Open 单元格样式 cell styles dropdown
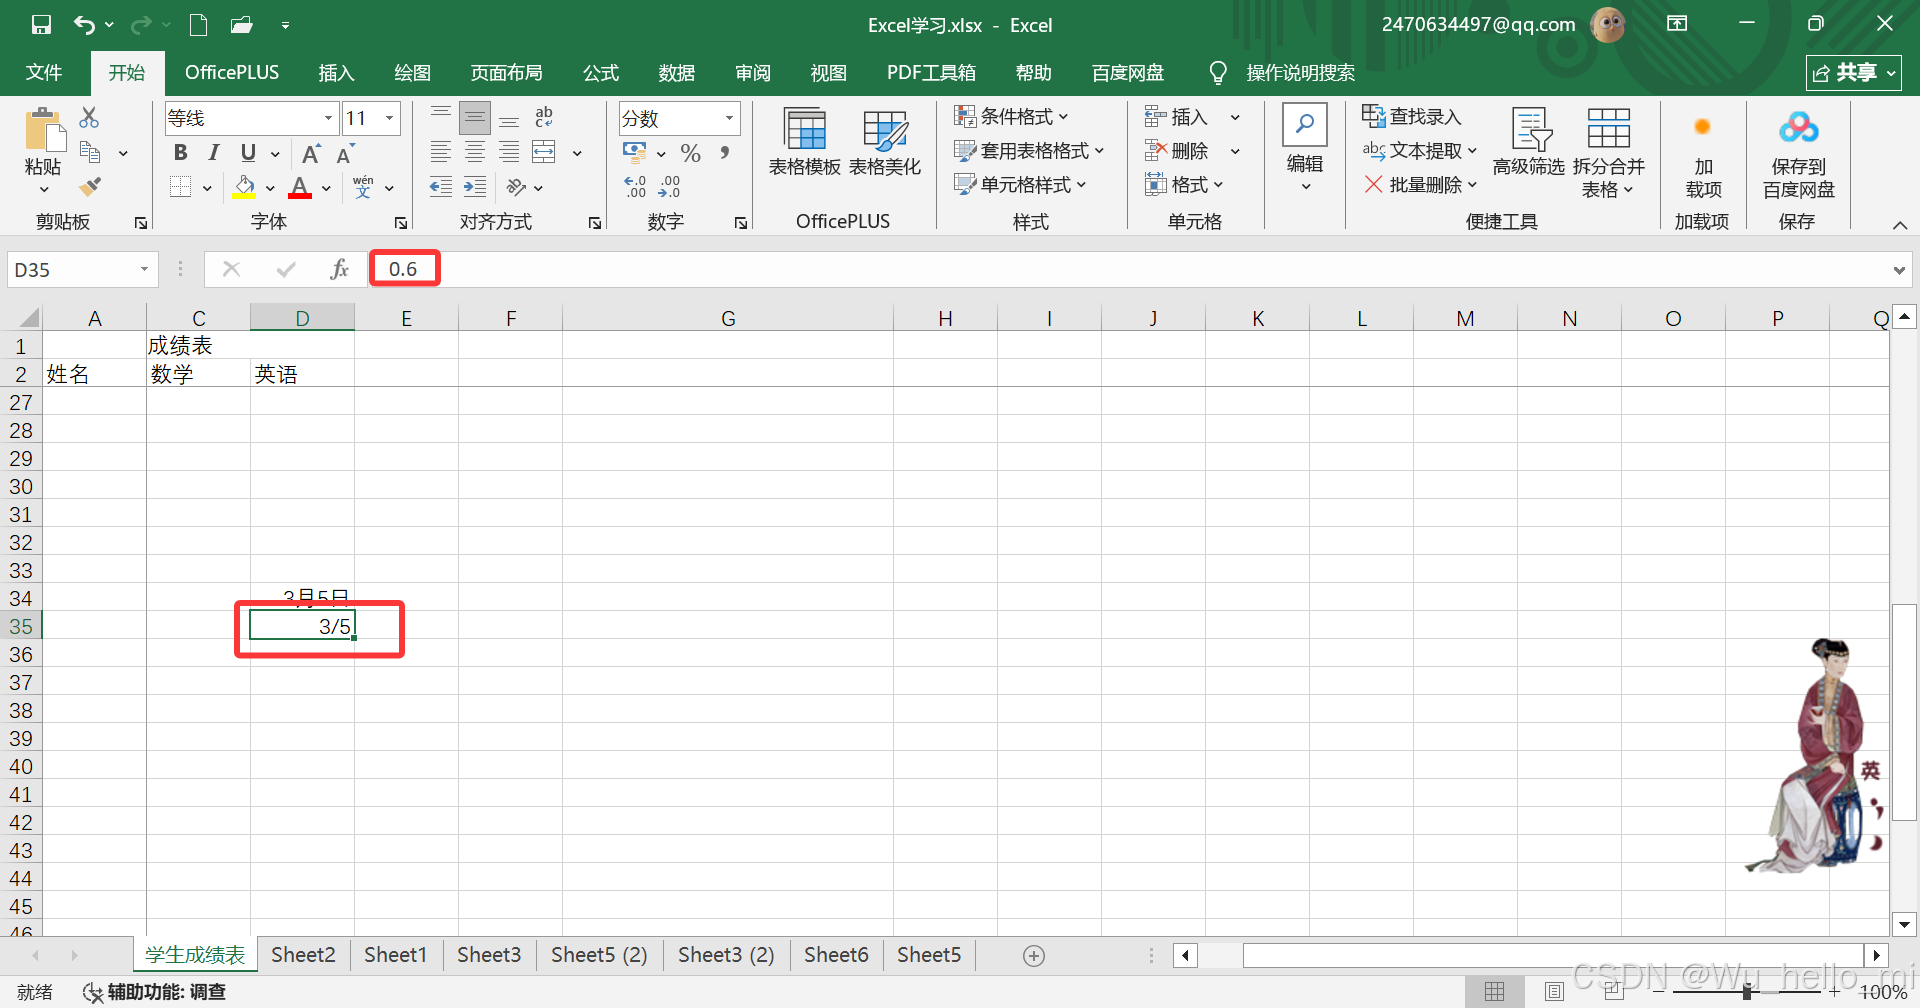Image resolution: width=1920 pixels, height=1008 pixels. click(1020, 184)
